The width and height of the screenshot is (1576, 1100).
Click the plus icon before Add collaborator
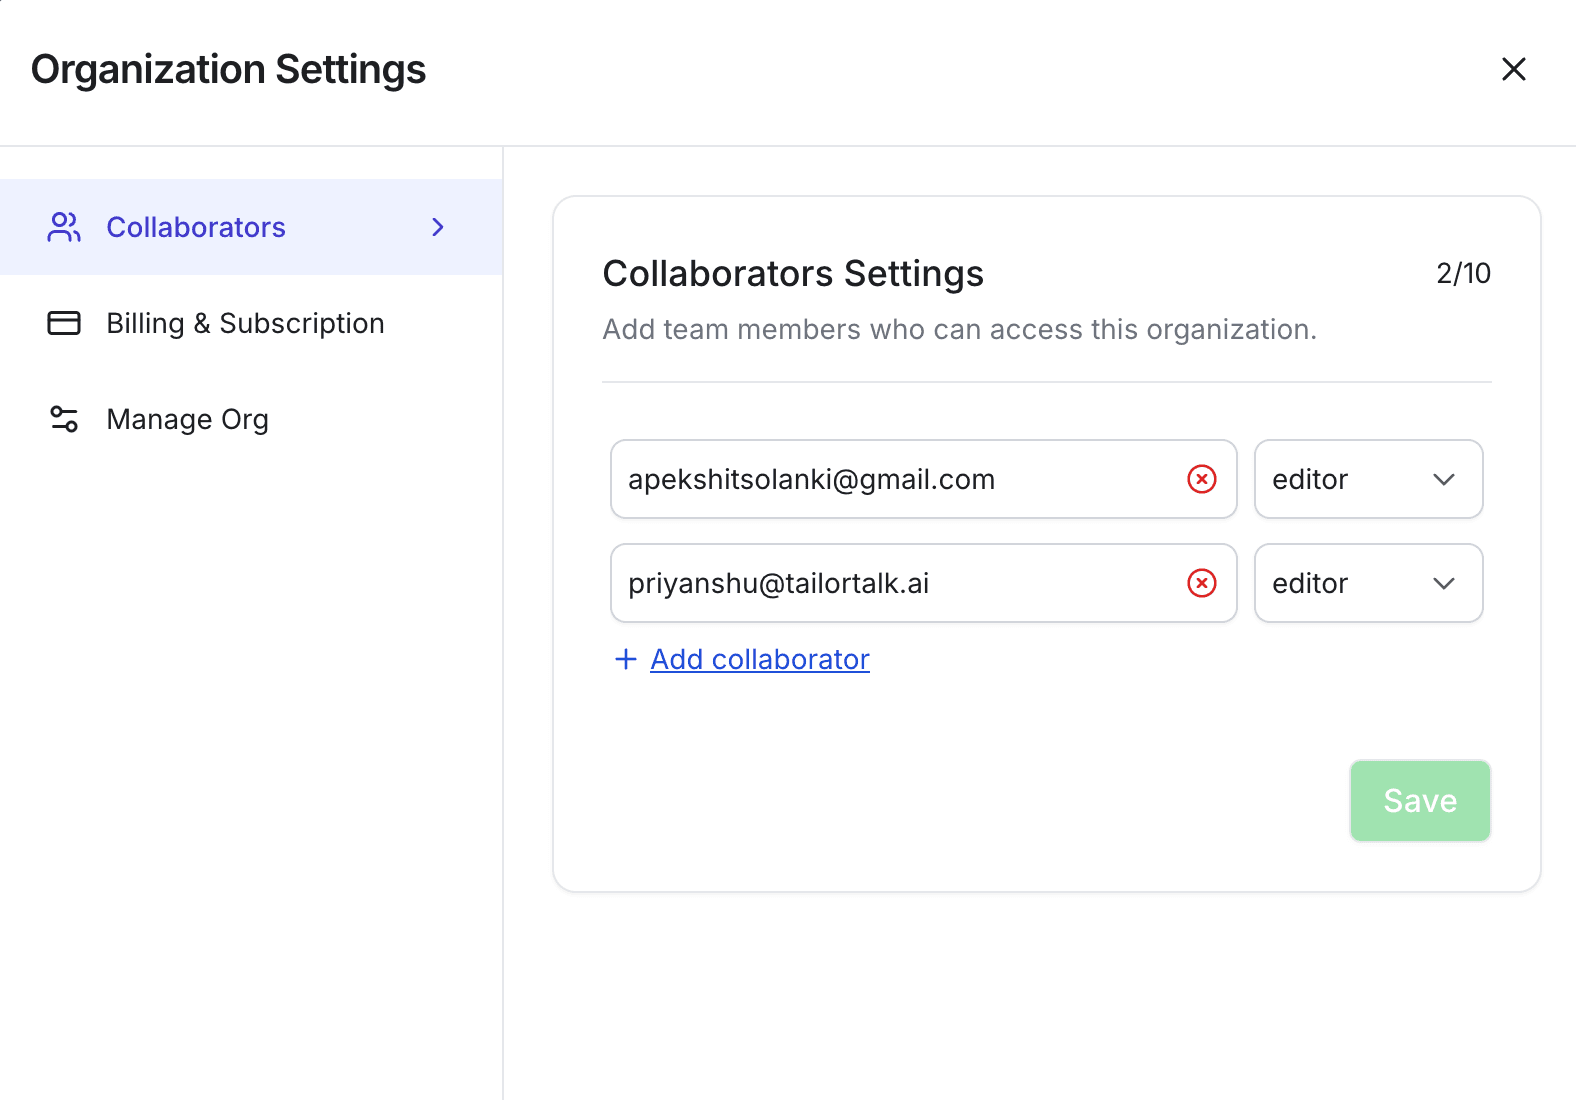[x=626, y=659]
